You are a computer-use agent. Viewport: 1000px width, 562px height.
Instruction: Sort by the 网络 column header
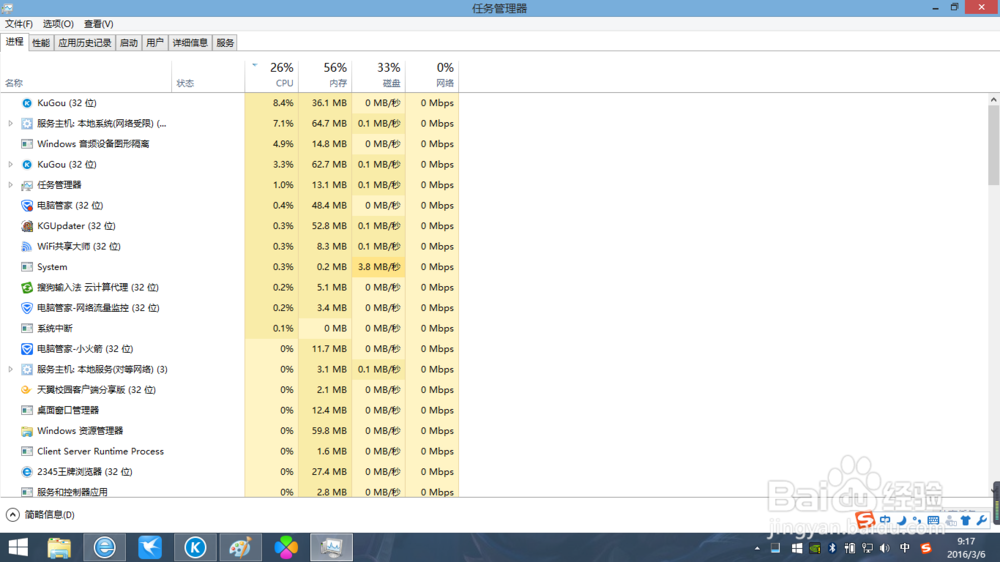[432, 75]
